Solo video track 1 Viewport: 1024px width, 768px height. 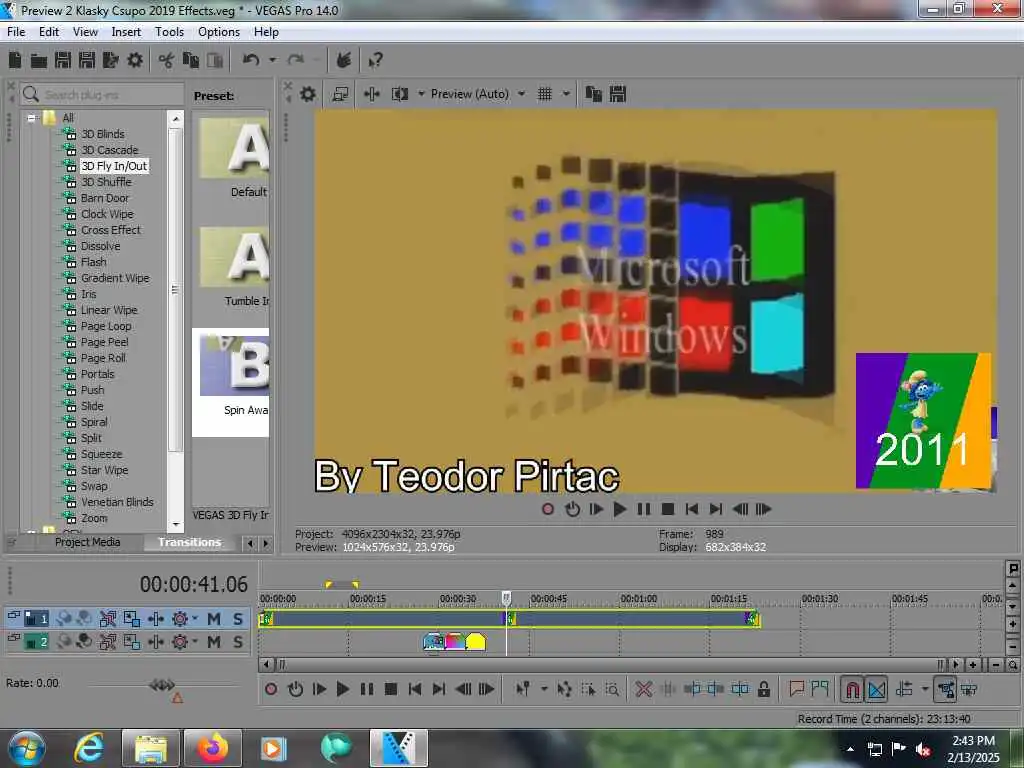tap(238, 618)
